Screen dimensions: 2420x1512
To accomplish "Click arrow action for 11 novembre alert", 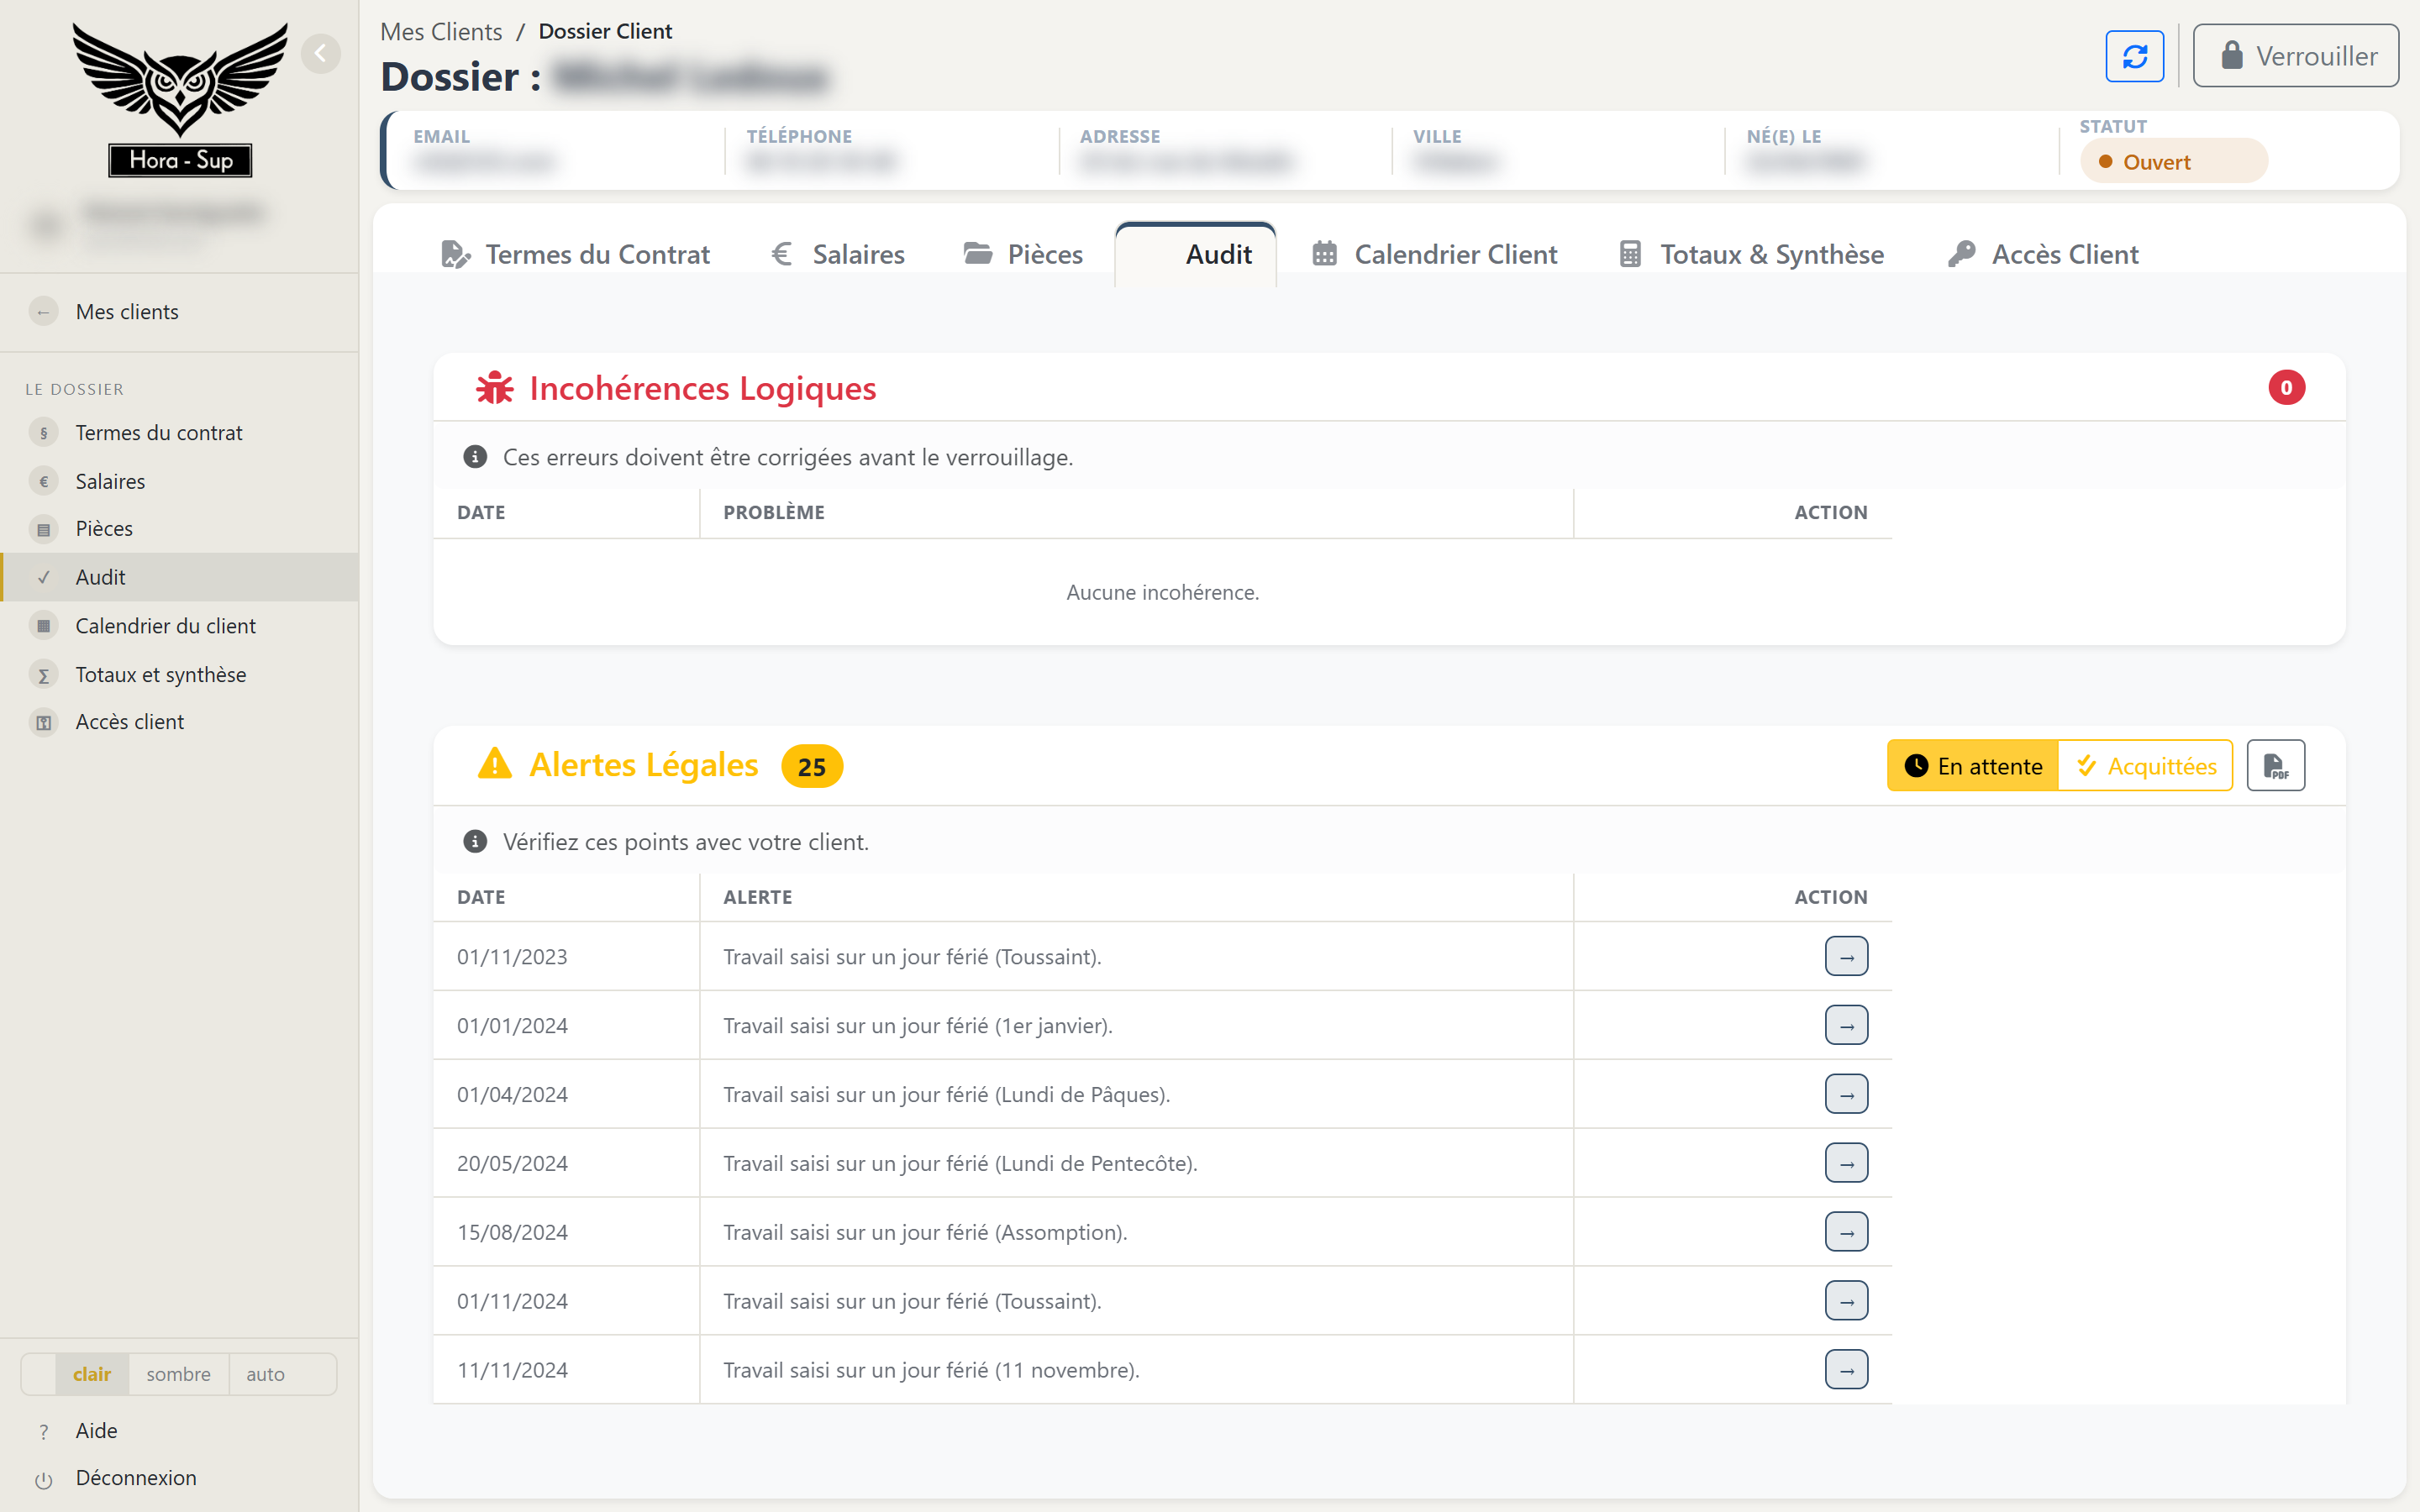I will [x=1846, y=1370].
